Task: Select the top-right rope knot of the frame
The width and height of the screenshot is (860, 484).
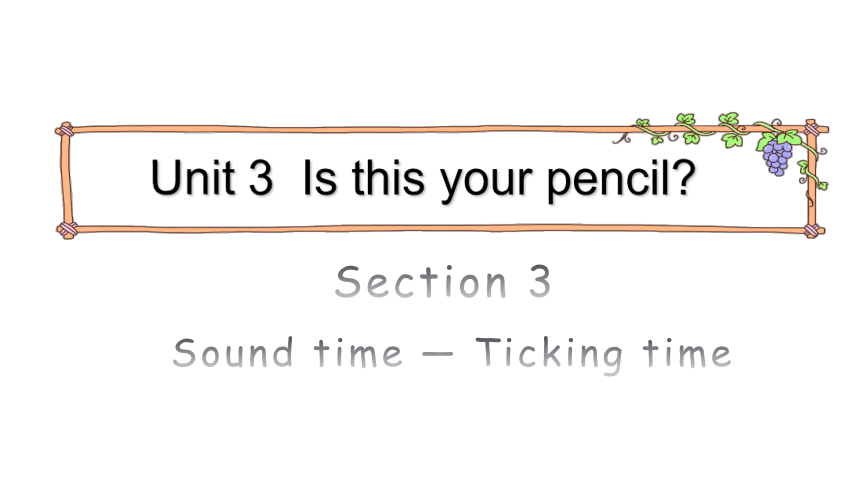Action: click(x=811, y=130)
